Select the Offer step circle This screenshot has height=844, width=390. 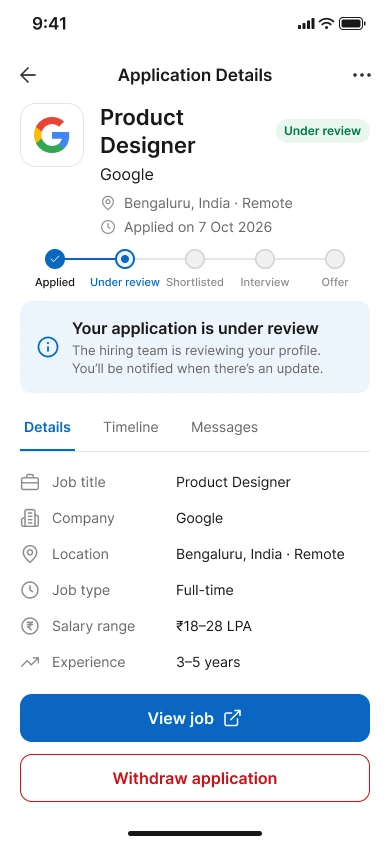tap(335, 259)
